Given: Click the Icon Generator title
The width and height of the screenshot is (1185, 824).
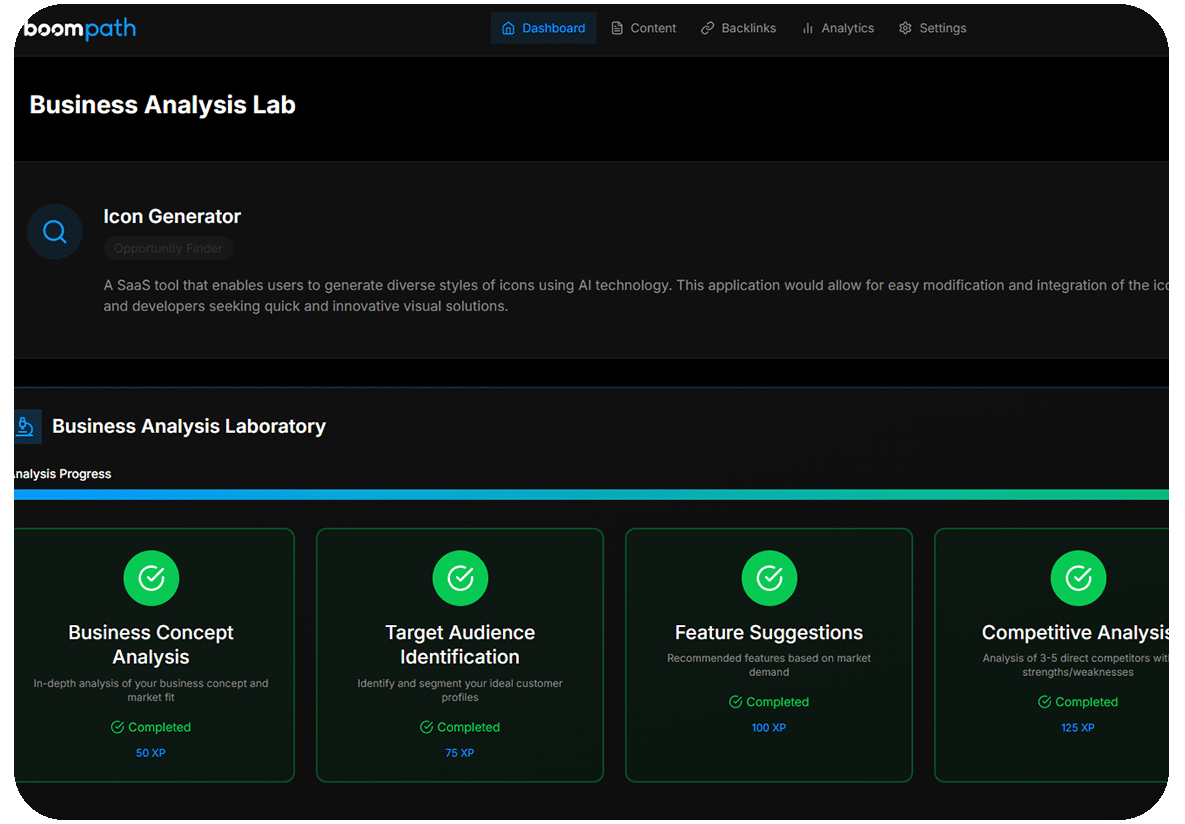Looking at the screenshot, I should pyautogui.click(x=172, y=216).
